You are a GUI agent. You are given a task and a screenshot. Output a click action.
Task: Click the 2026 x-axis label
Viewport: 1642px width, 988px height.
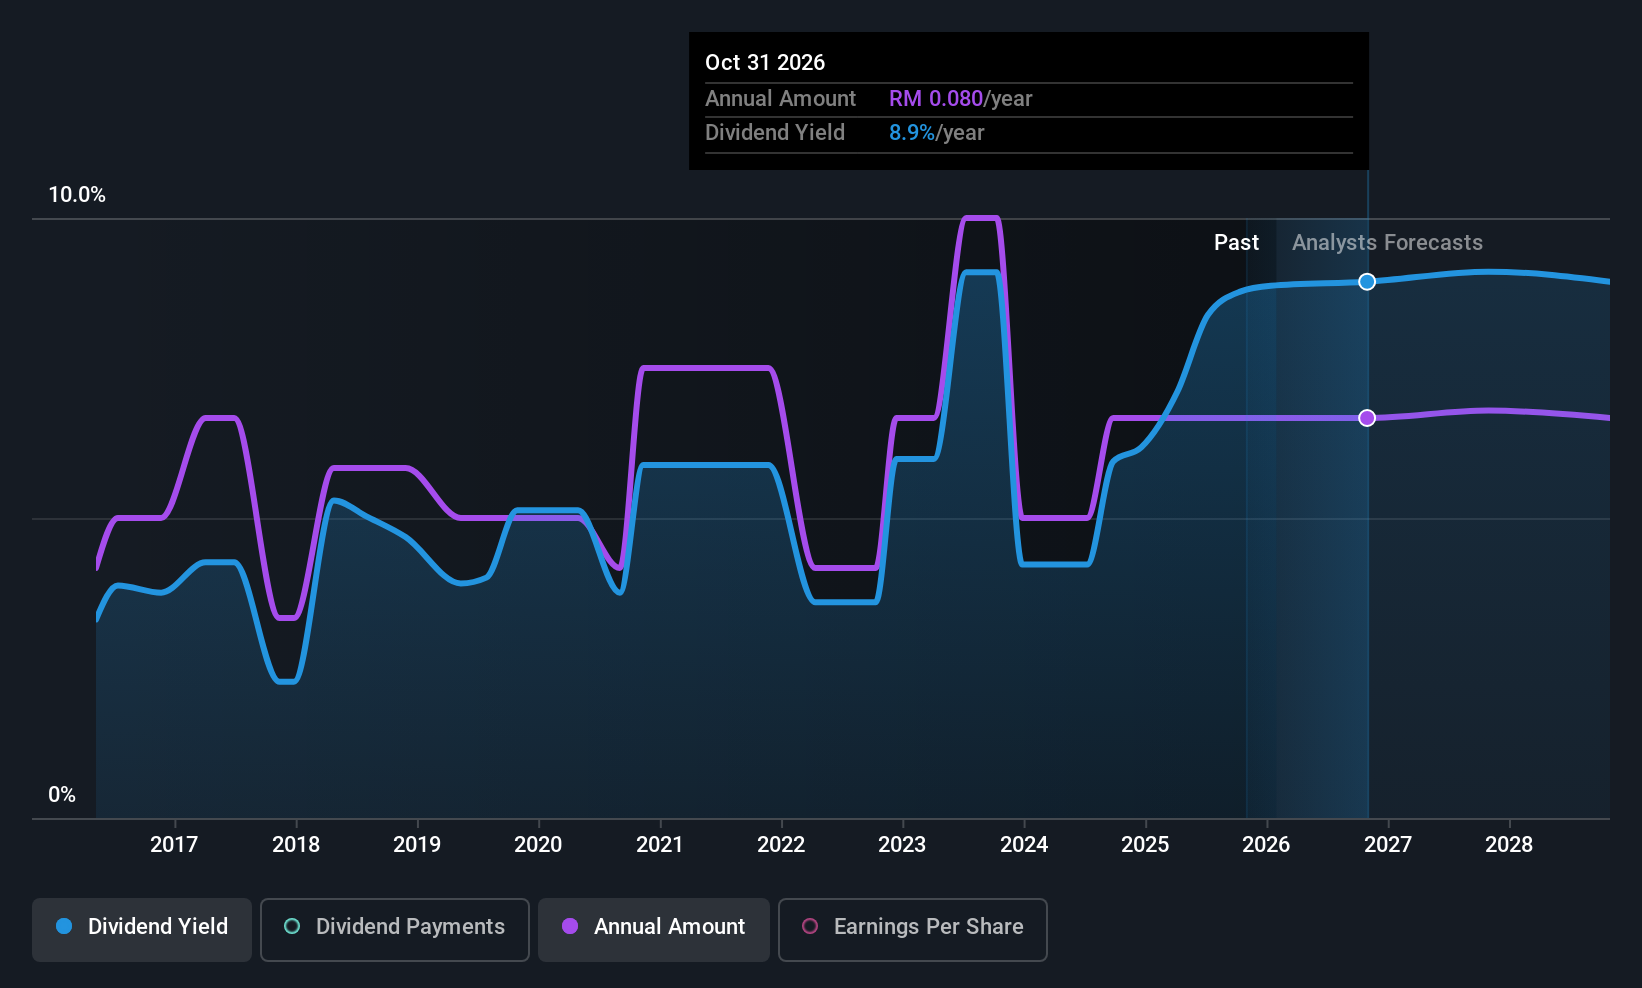point(1266,845)
